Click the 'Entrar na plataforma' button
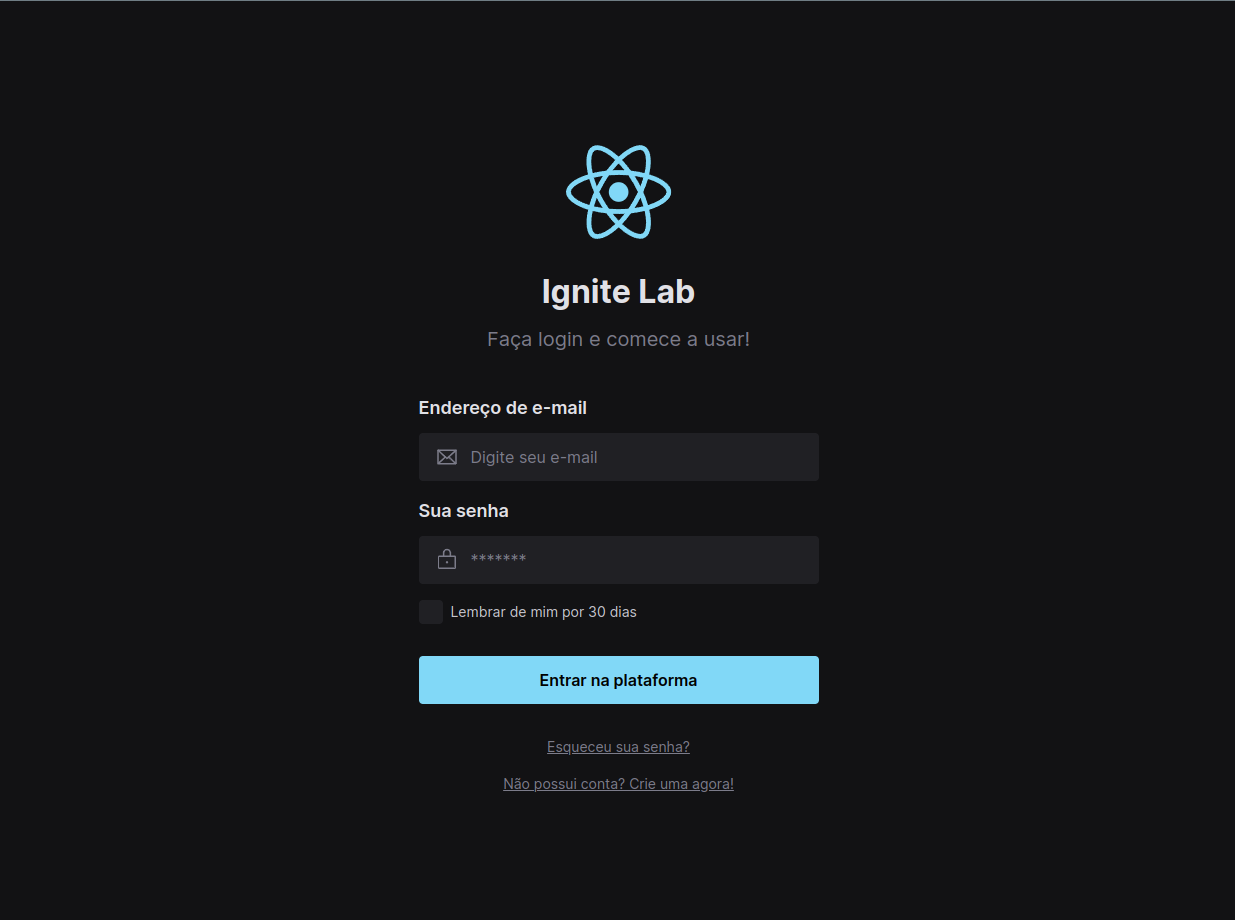The height and width of the screenshot is (920, 1235). pyautogui.click(x=618, y=680)
